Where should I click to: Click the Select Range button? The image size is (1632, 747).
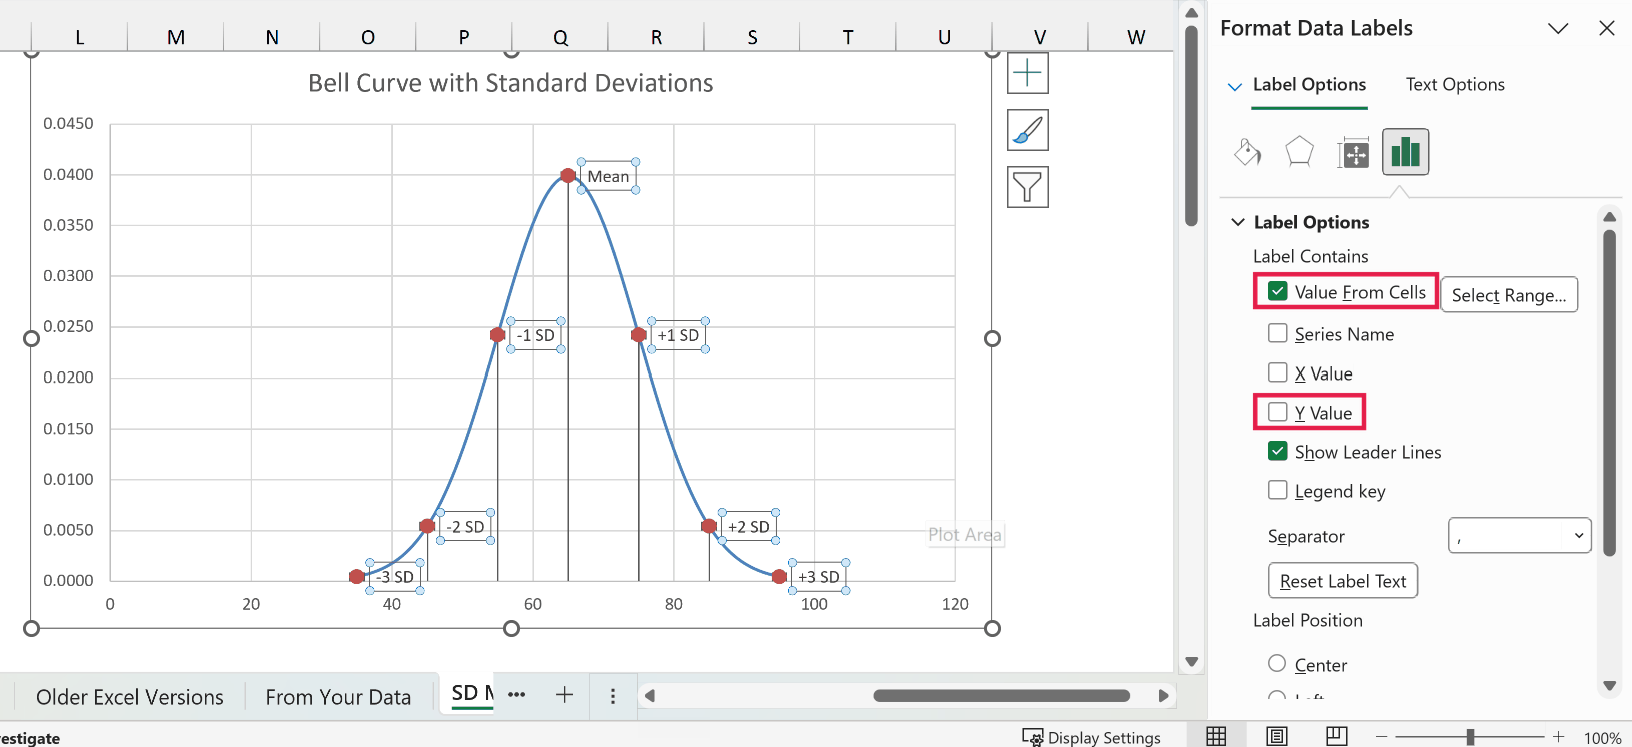tap(1509, 295)
